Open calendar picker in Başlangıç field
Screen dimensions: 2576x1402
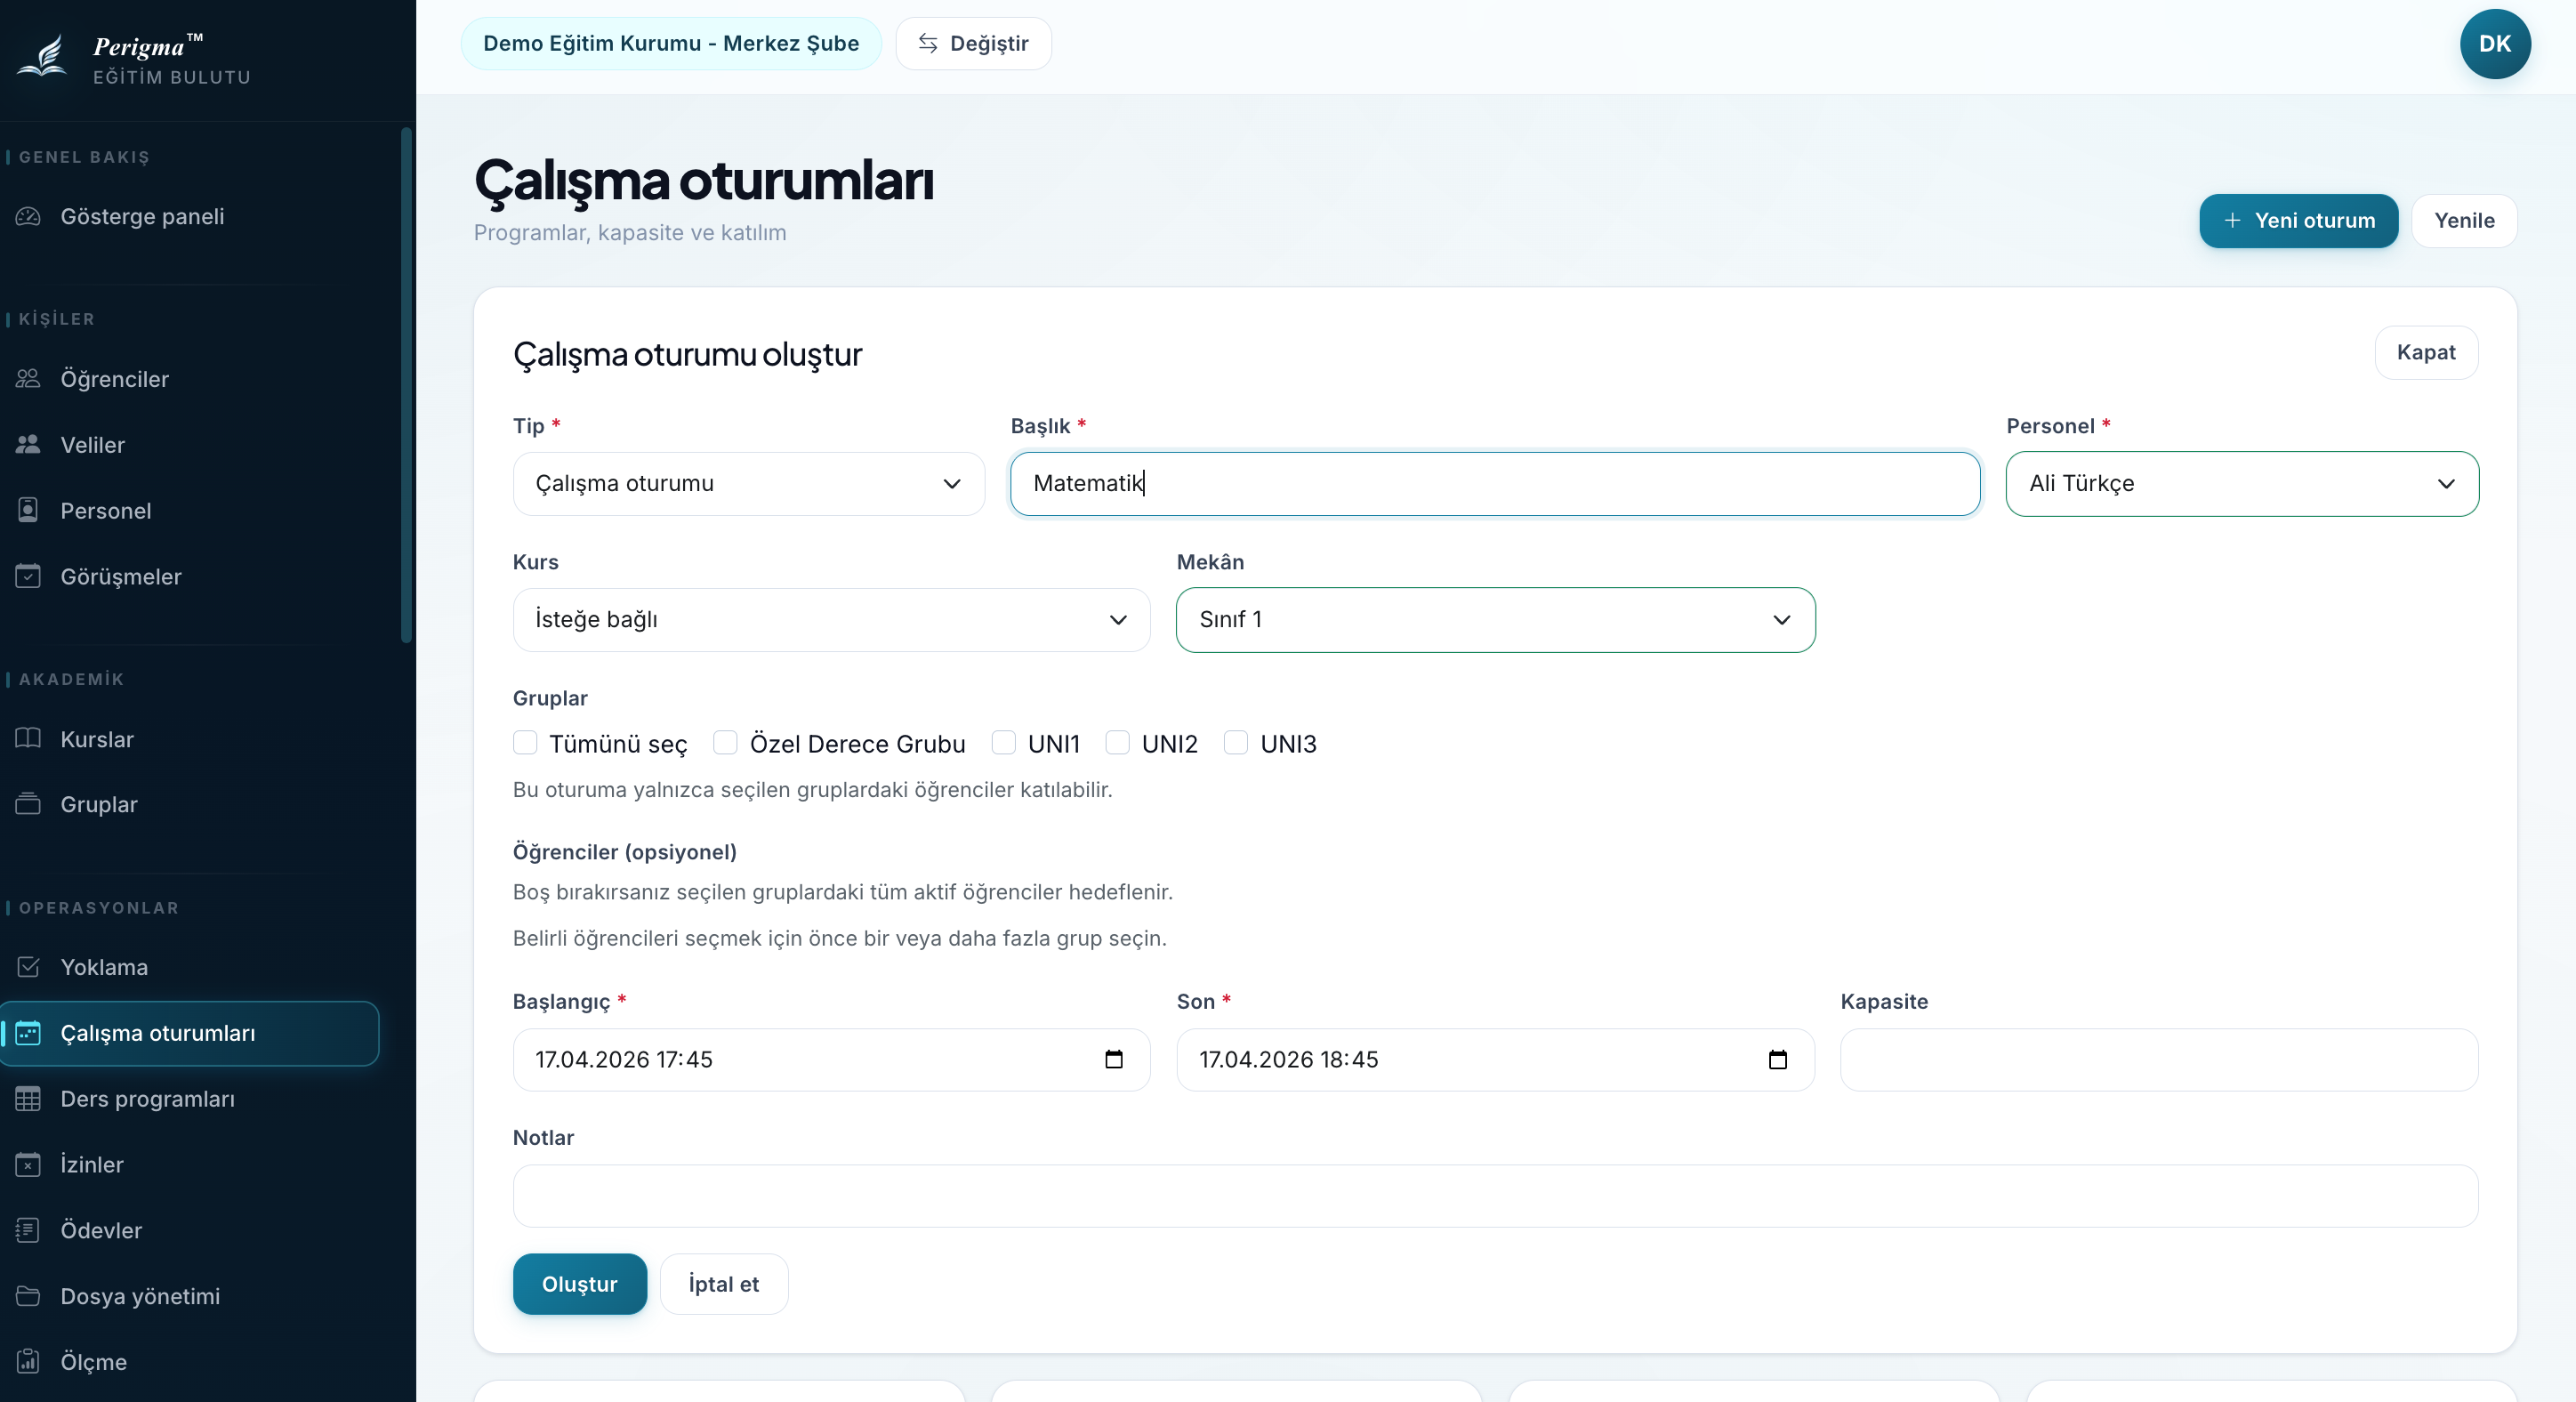click(x=1113, y=1059)
